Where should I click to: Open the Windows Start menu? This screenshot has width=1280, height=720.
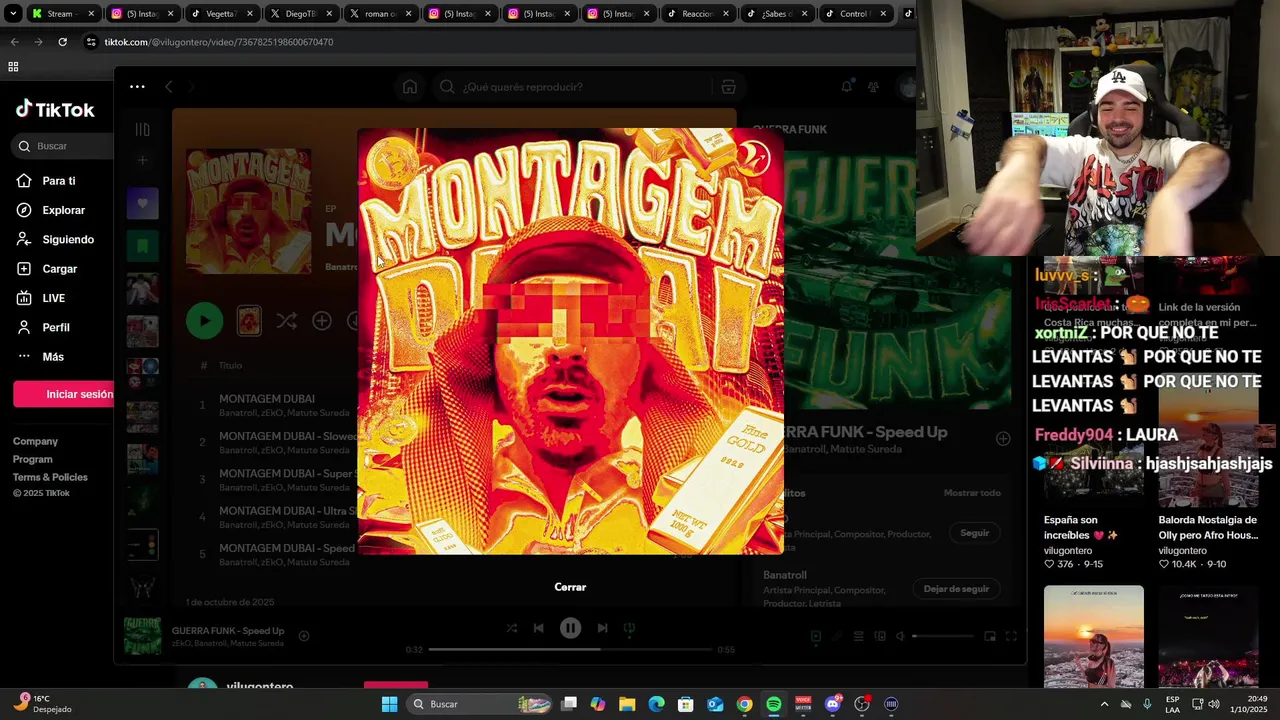pyautogui.click(x=389, y=704)
